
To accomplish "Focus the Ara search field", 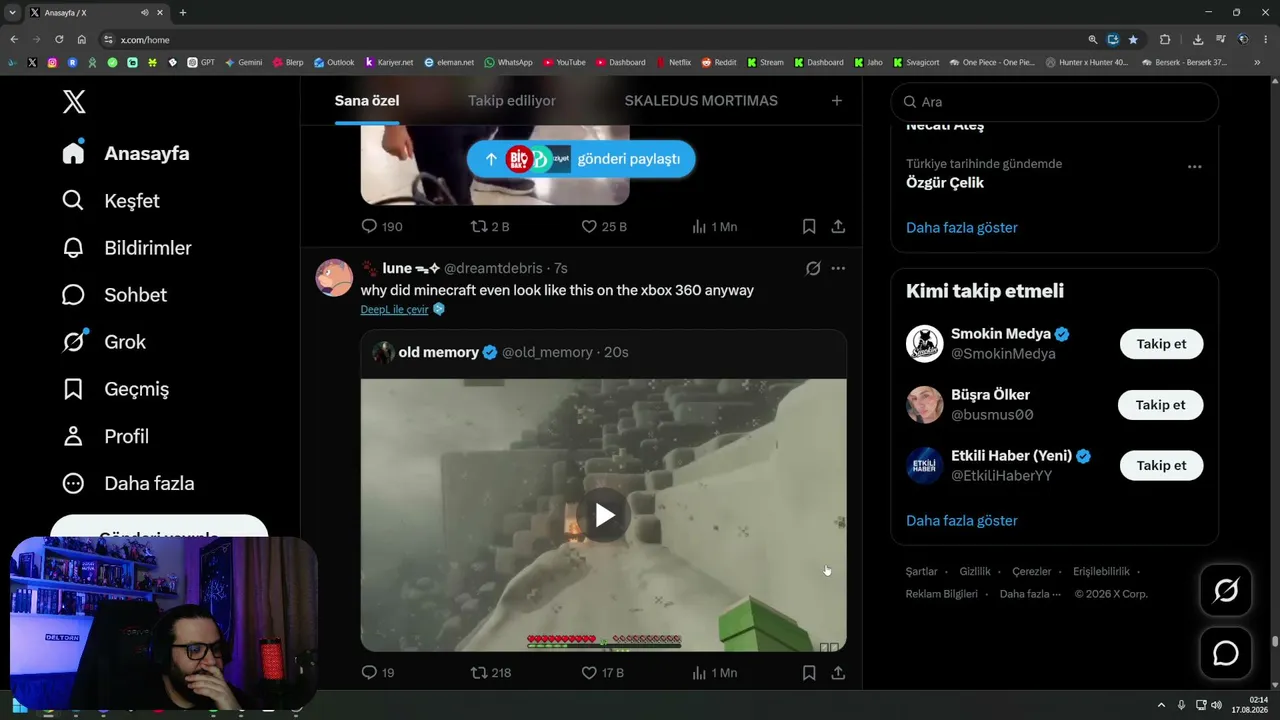I will coord(1054,102).
